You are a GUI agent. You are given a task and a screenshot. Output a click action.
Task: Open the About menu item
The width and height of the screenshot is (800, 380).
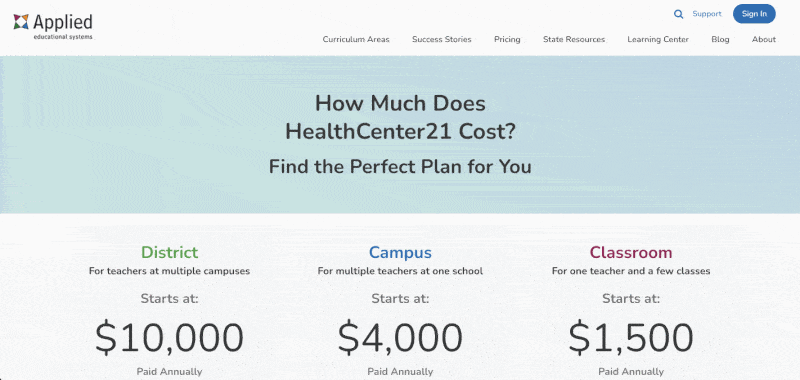(763, 39)
